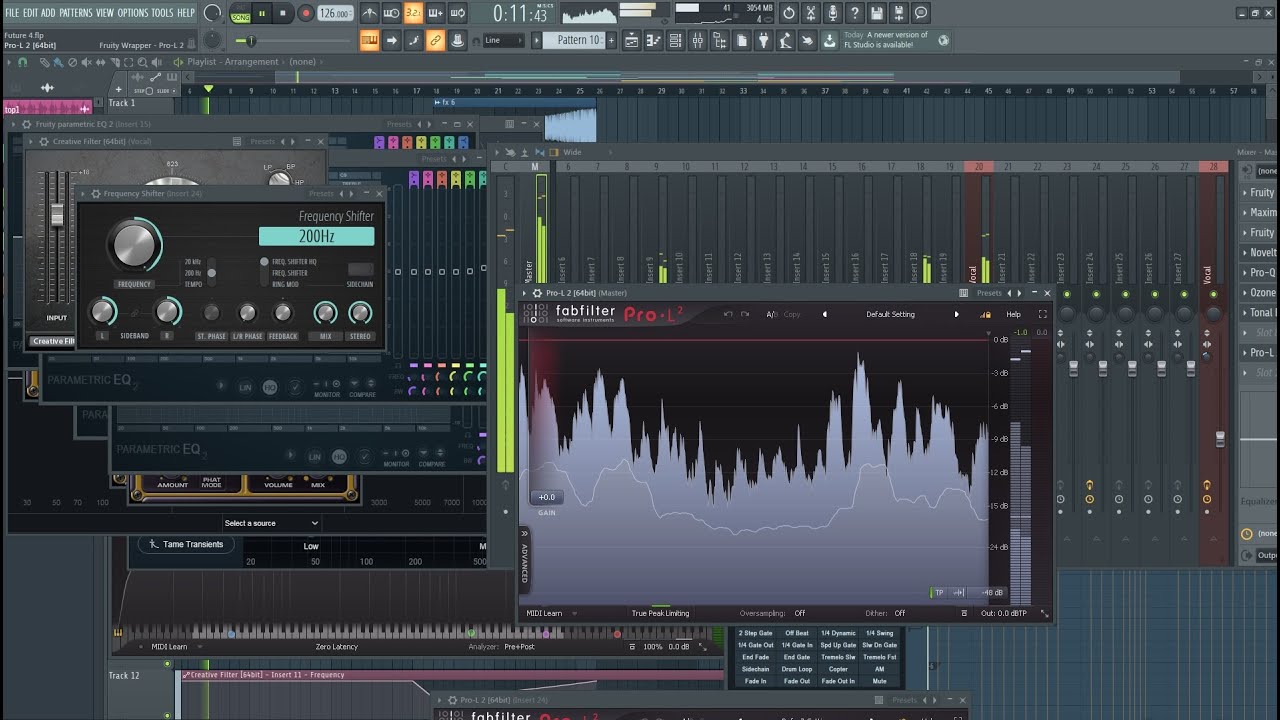Click the microphone one-click recording icon
1280x720 pixels.
833,13
